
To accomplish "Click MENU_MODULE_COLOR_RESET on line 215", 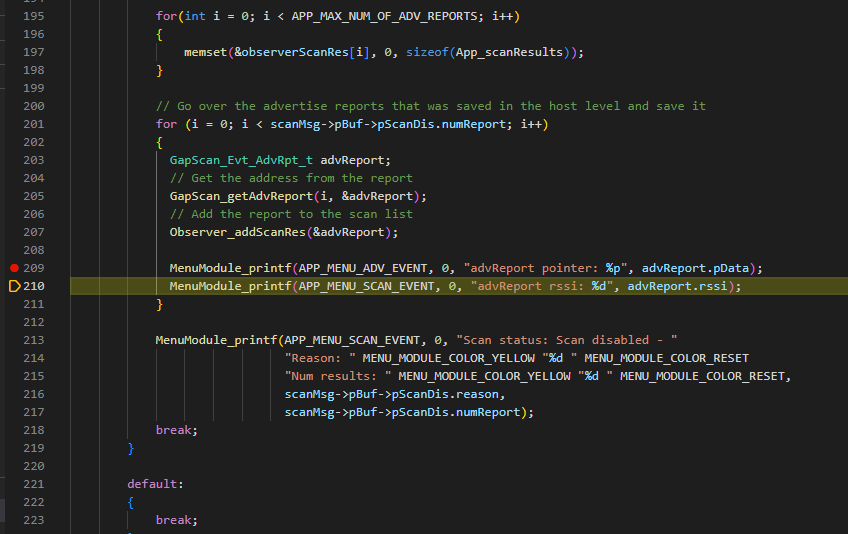I will point(702,376).
